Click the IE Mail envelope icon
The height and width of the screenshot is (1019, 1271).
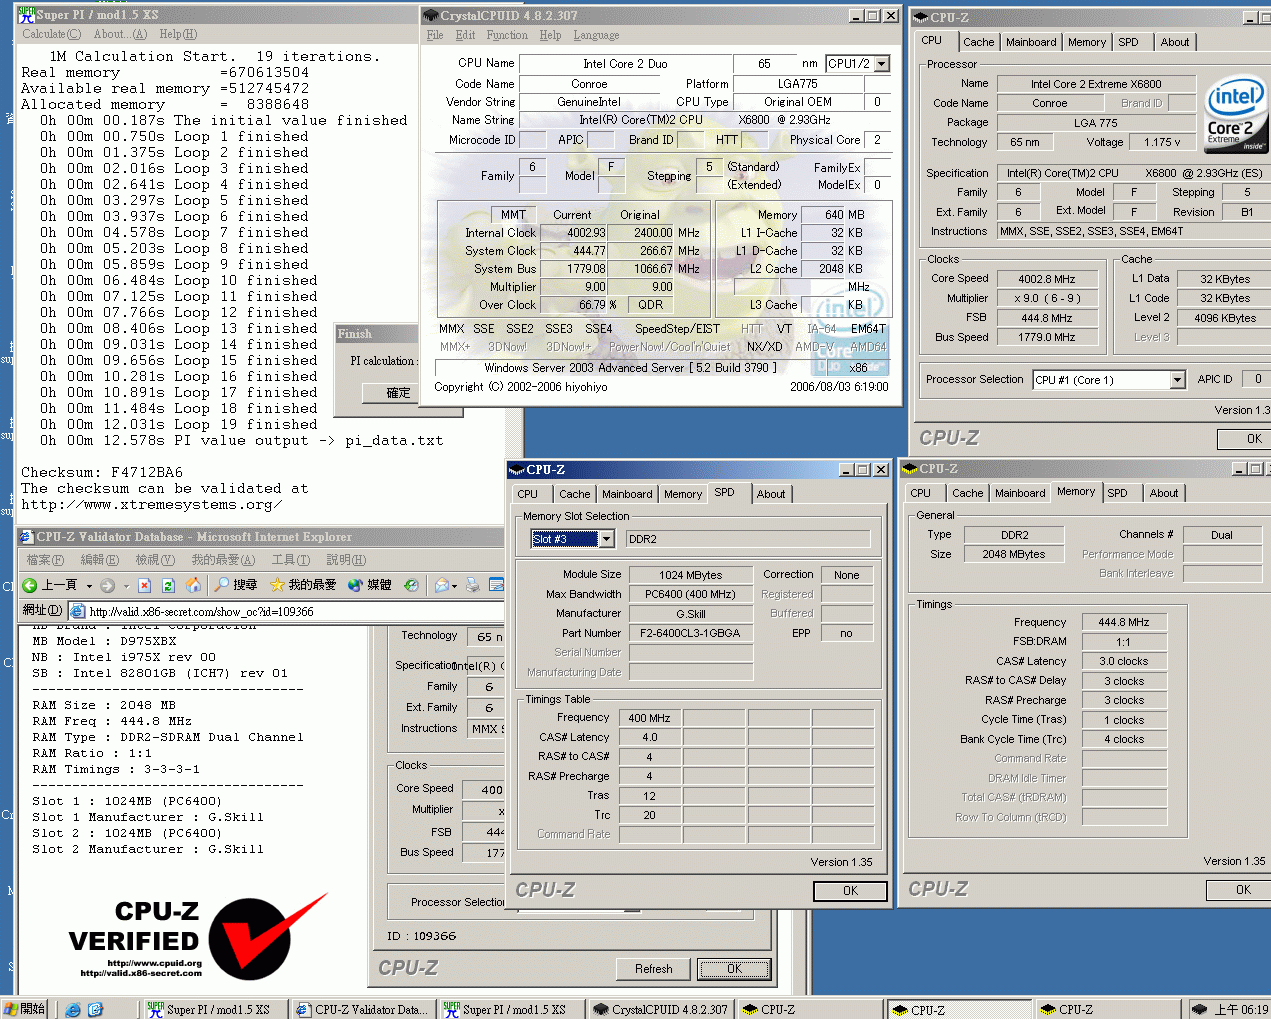pos(442,585)
